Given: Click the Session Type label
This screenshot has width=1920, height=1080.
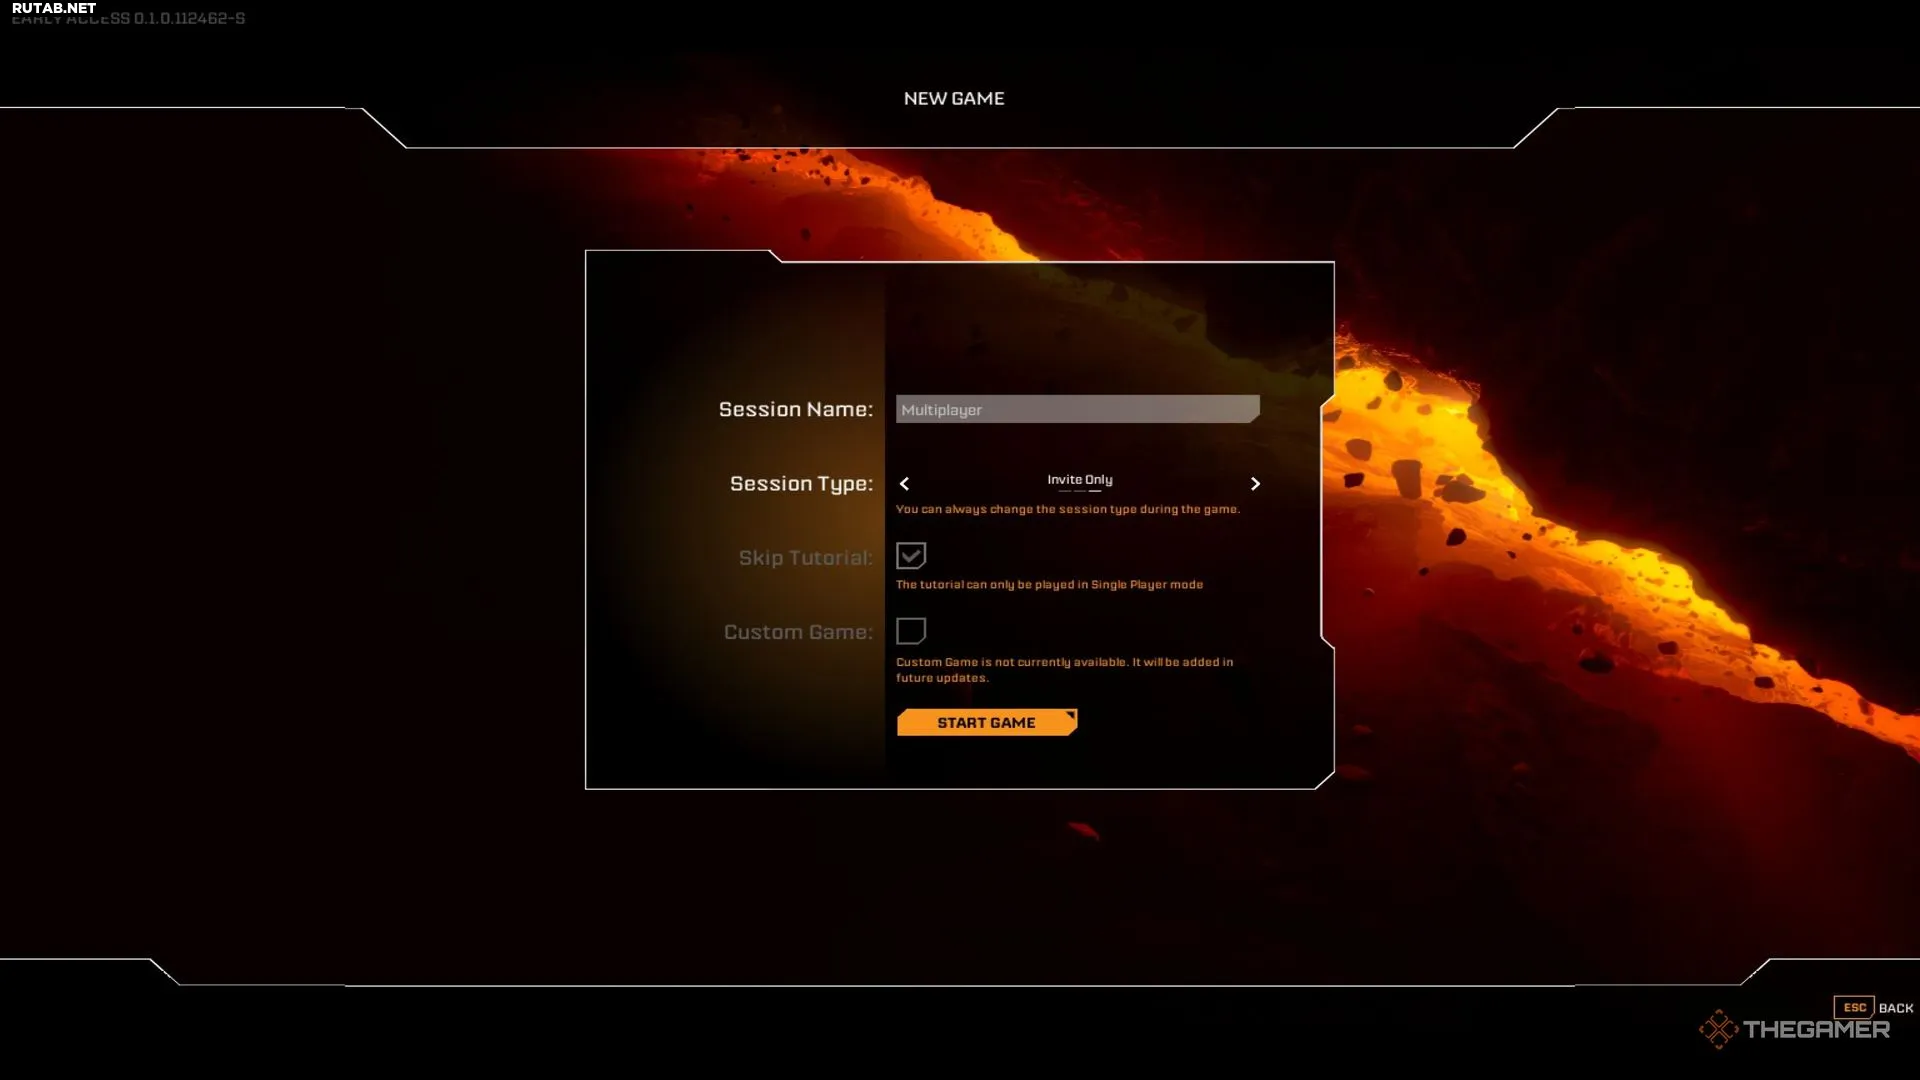Looking at the screenshot, I should pyautogui.click(x=801, y=484).
